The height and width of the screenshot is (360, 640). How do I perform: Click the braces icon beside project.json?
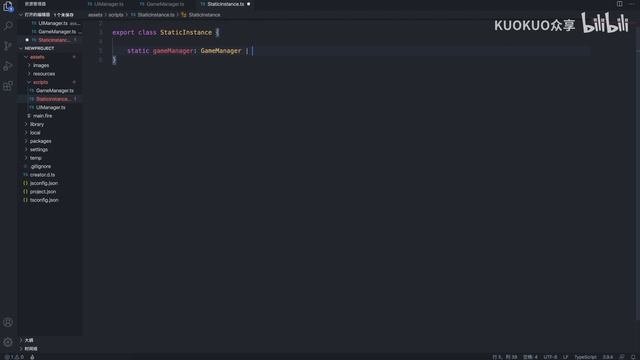click(25, 192)
